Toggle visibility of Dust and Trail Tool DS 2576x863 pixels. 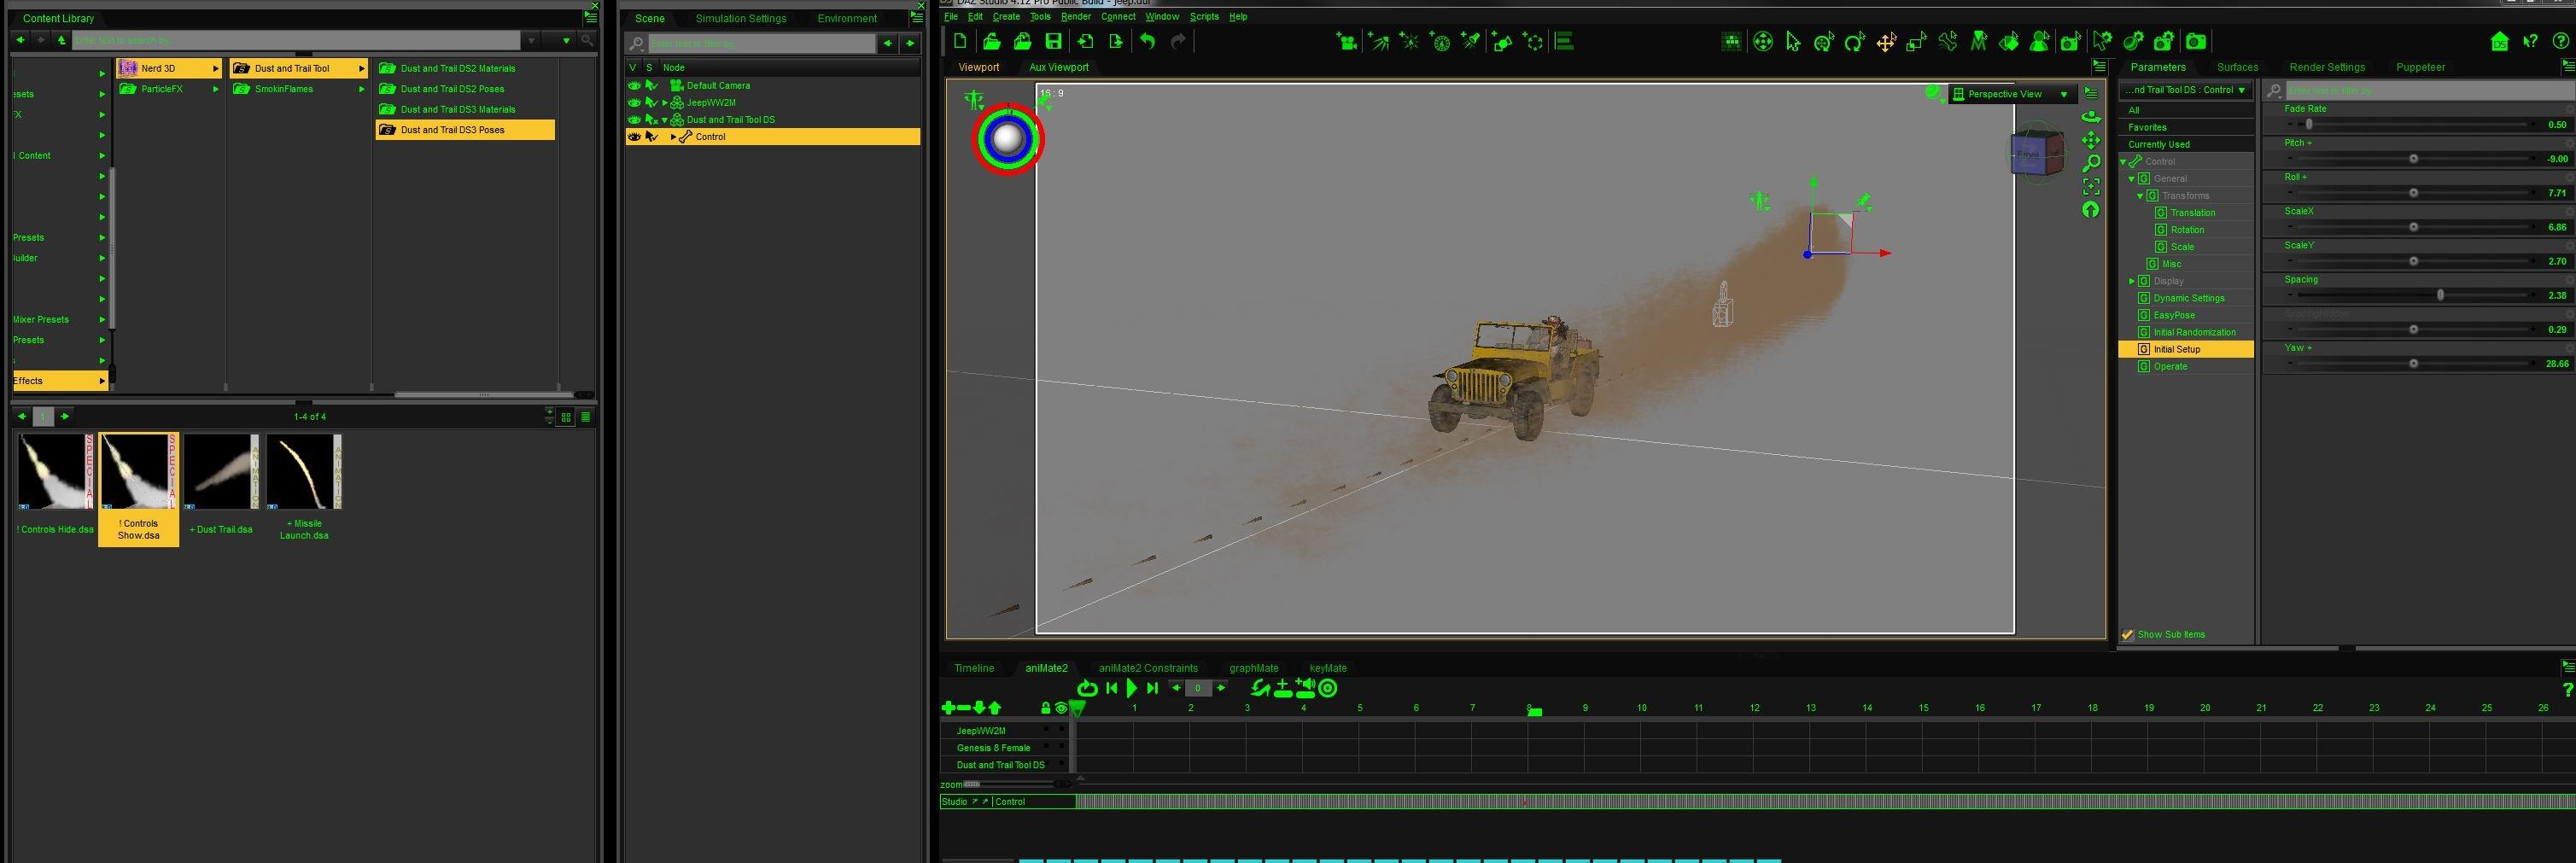click(634, 120)
